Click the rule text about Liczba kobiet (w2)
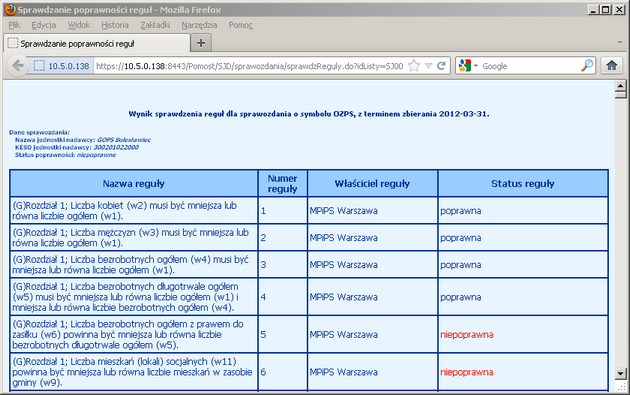Screen dimensions: 630x395 click(125, 211)
